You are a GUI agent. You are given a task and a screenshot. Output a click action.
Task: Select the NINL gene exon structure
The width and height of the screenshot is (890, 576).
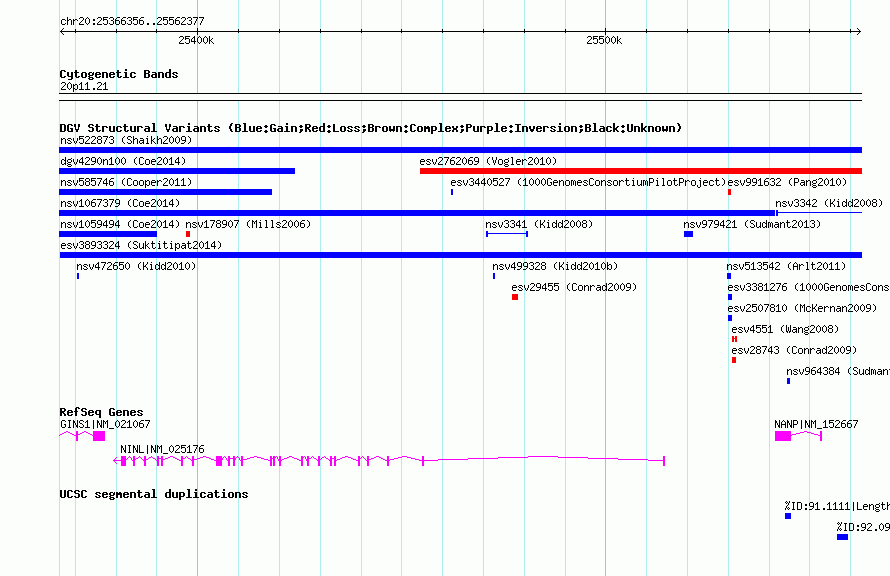point(389,461)
